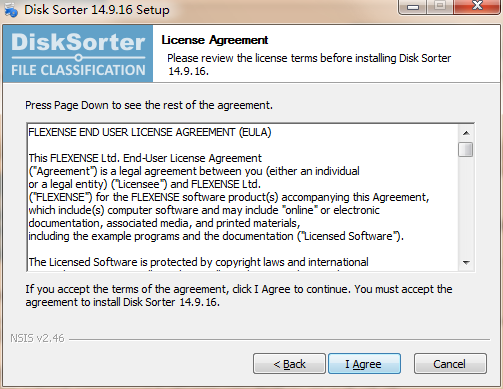Click the NSIS v2.46 branding text
Viewport: 503px width, 389px height.
tap(37, 338)
